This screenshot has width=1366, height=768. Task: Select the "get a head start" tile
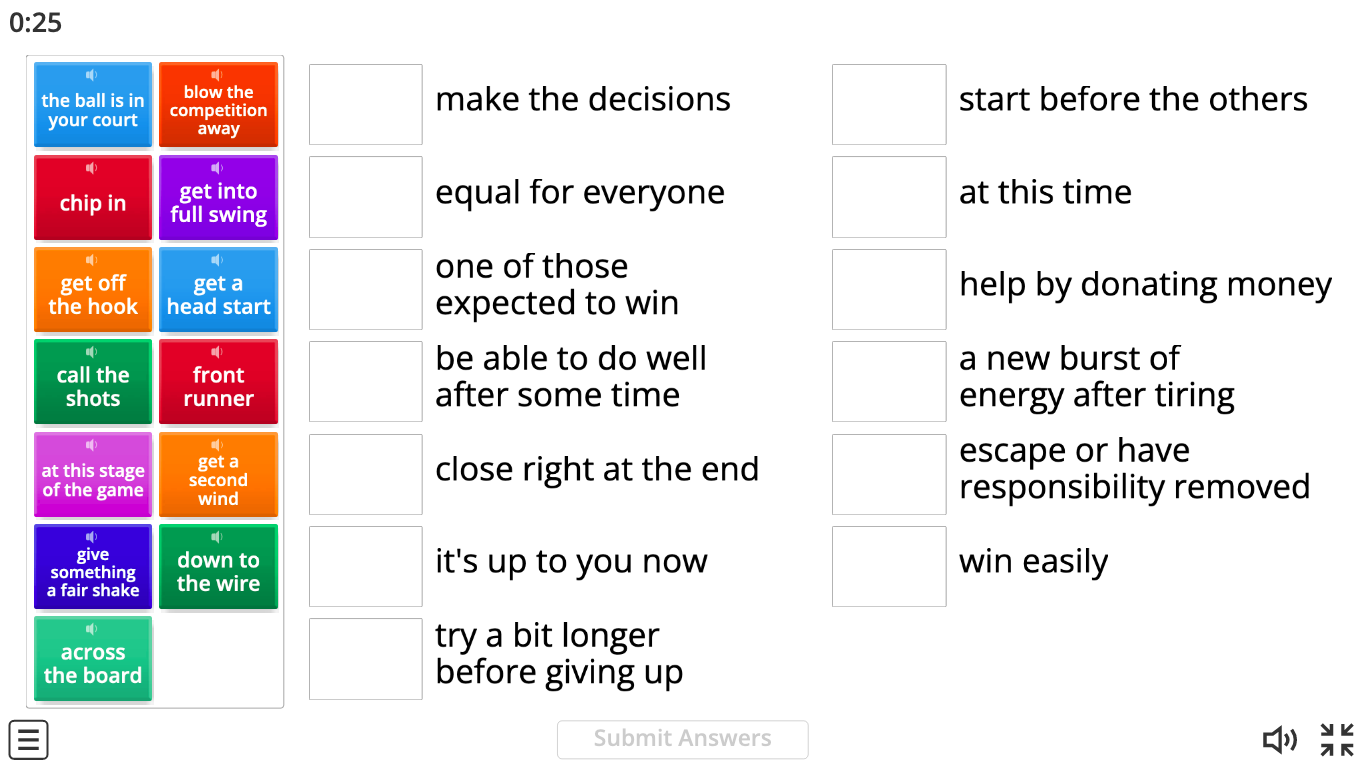(218, 290)
